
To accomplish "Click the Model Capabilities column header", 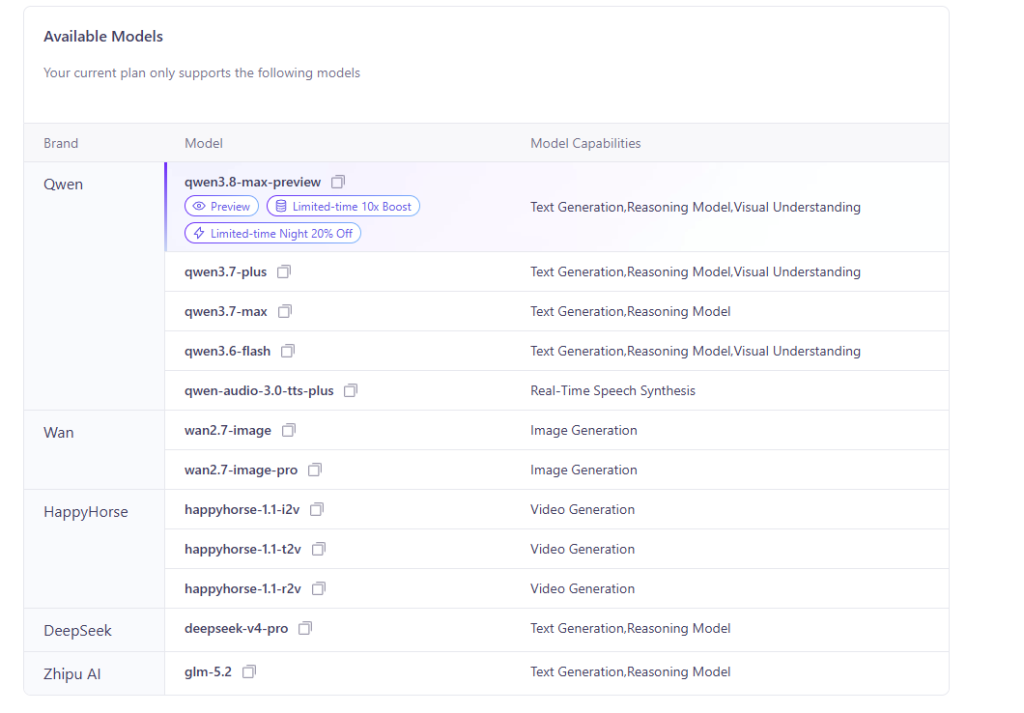I will 586,143.
